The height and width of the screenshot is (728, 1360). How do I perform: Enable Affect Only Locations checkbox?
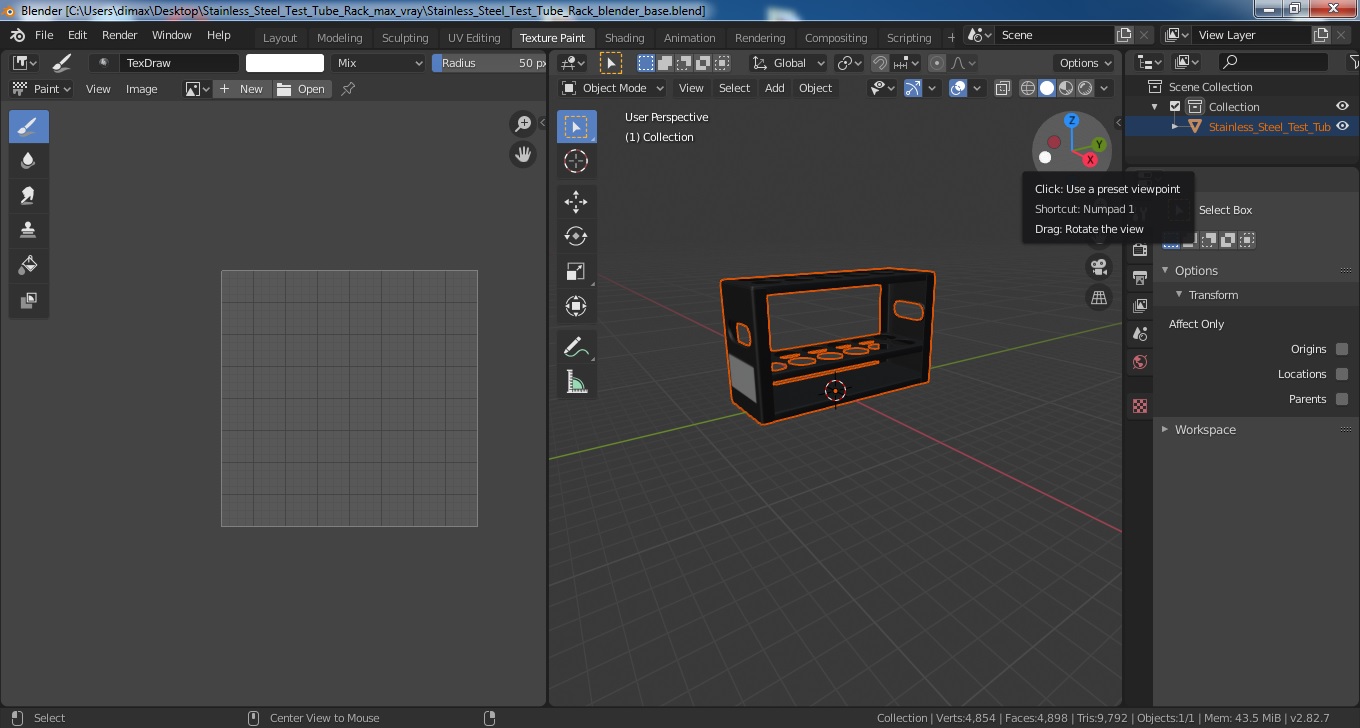click(x=1342, y=374)
